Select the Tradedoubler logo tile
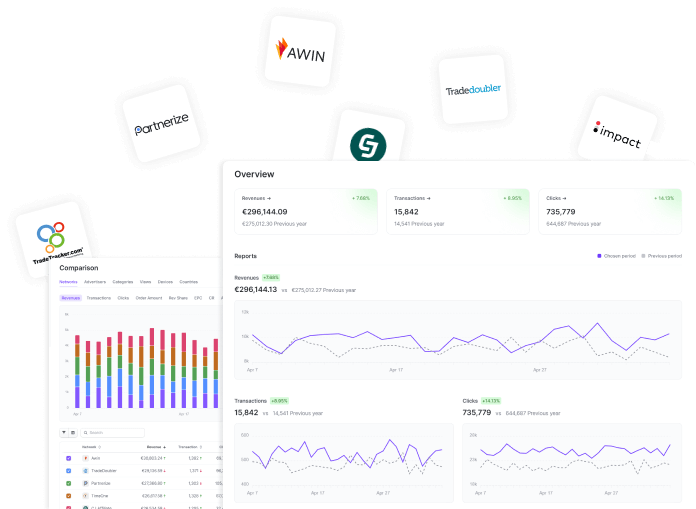696x509 pixels. [x=473, y=89]
